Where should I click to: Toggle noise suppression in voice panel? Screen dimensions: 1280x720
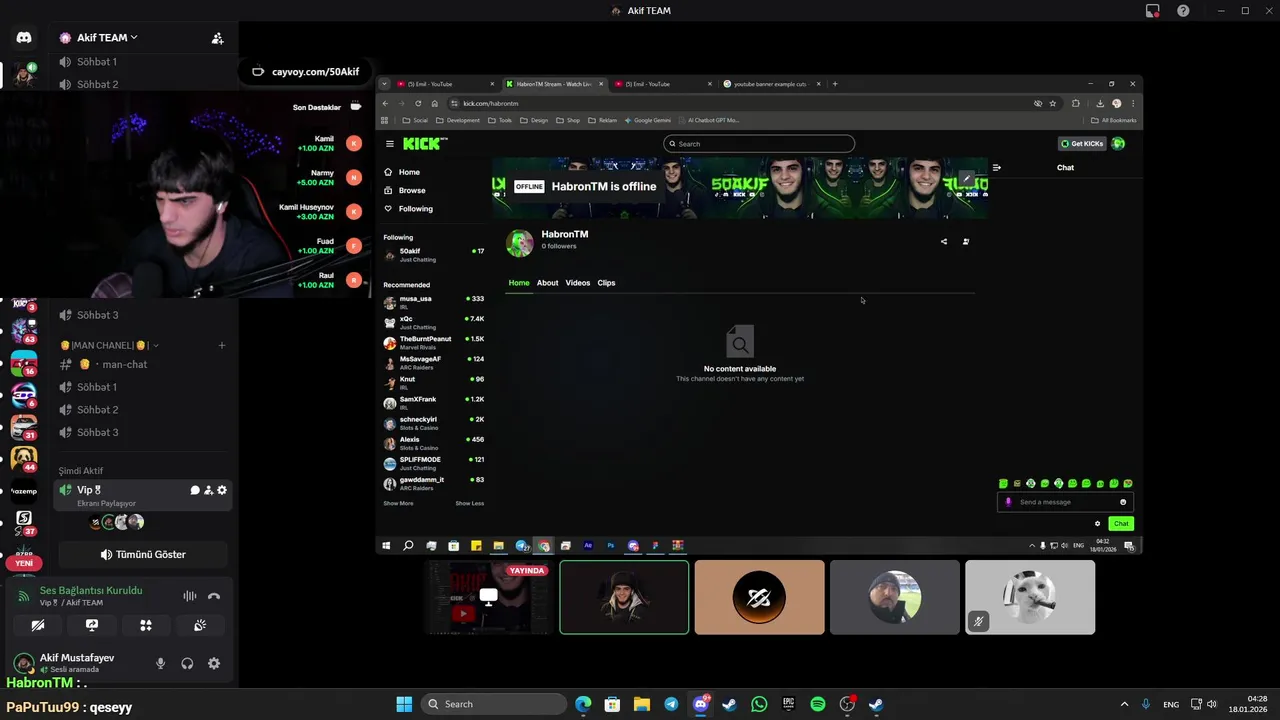click(x=189, y=596)
